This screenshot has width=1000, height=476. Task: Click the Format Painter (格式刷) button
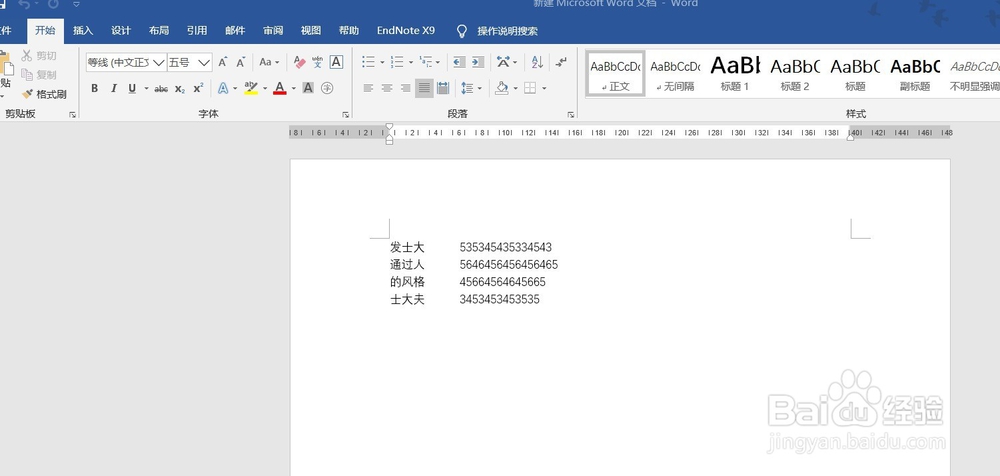44,94
